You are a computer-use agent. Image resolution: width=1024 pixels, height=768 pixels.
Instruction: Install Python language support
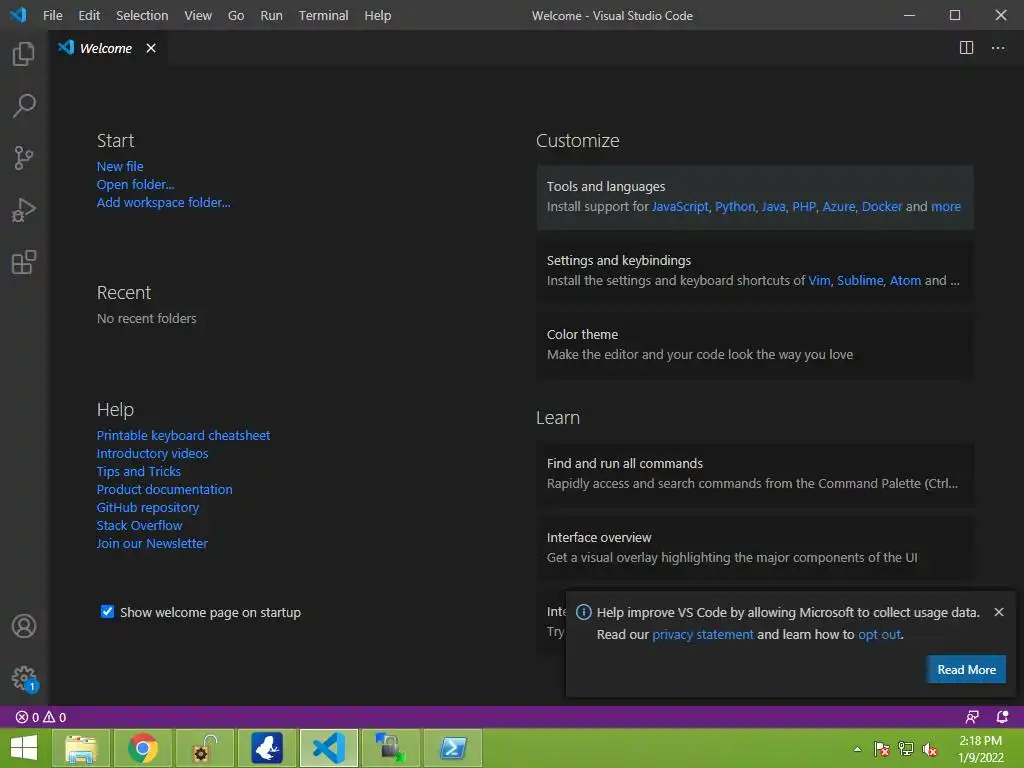[735, 206]
